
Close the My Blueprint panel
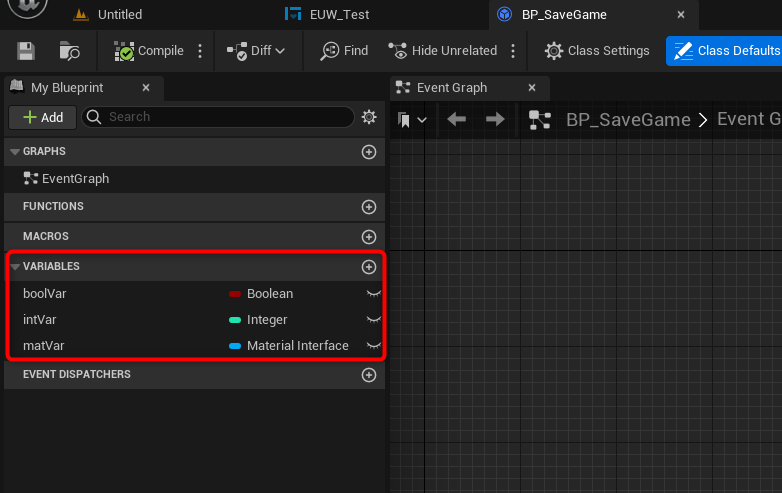(x=146, y=88)
